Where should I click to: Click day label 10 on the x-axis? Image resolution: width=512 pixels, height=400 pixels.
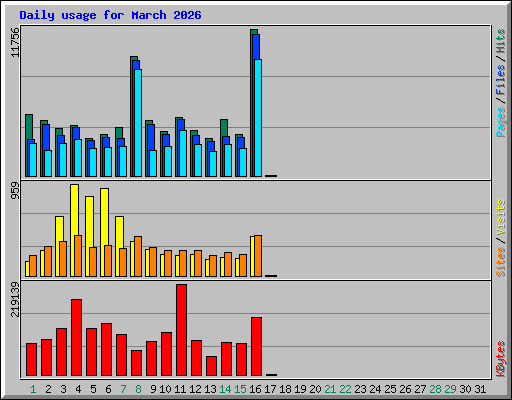[x=165, y=389]
